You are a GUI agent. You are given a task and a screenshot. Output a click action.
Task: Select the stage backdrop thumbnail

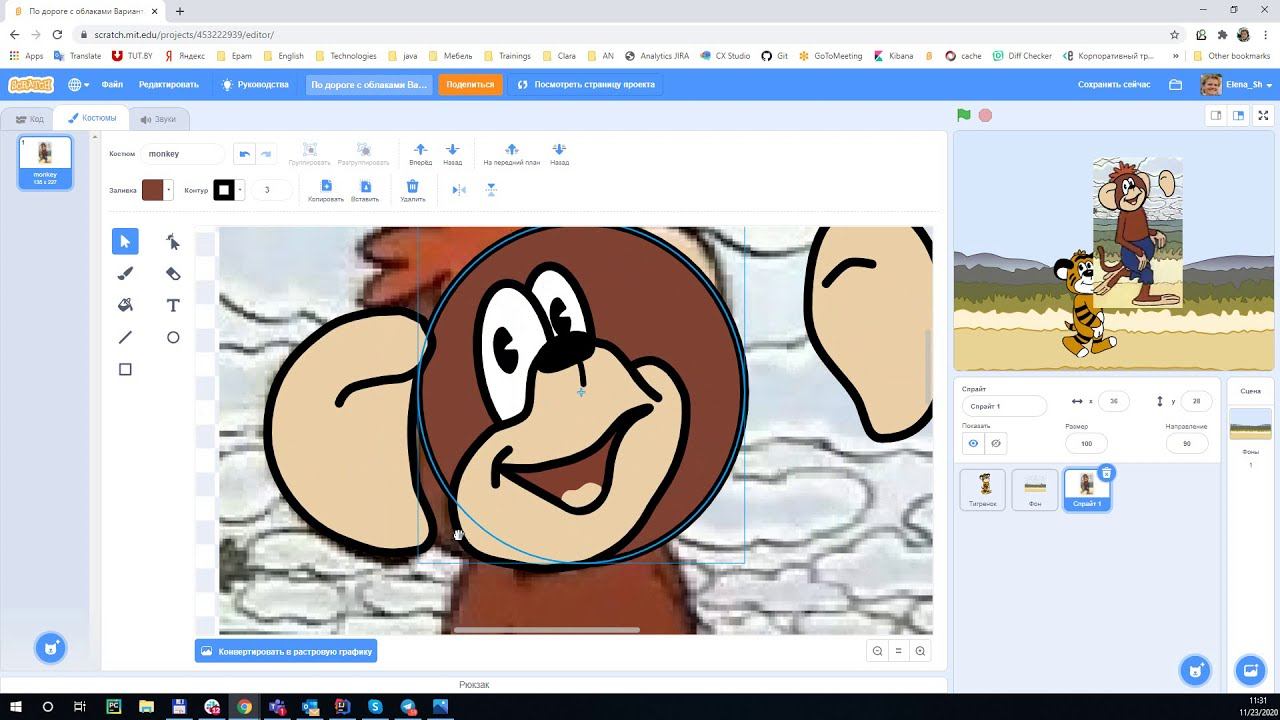(x=1250, y=424)
